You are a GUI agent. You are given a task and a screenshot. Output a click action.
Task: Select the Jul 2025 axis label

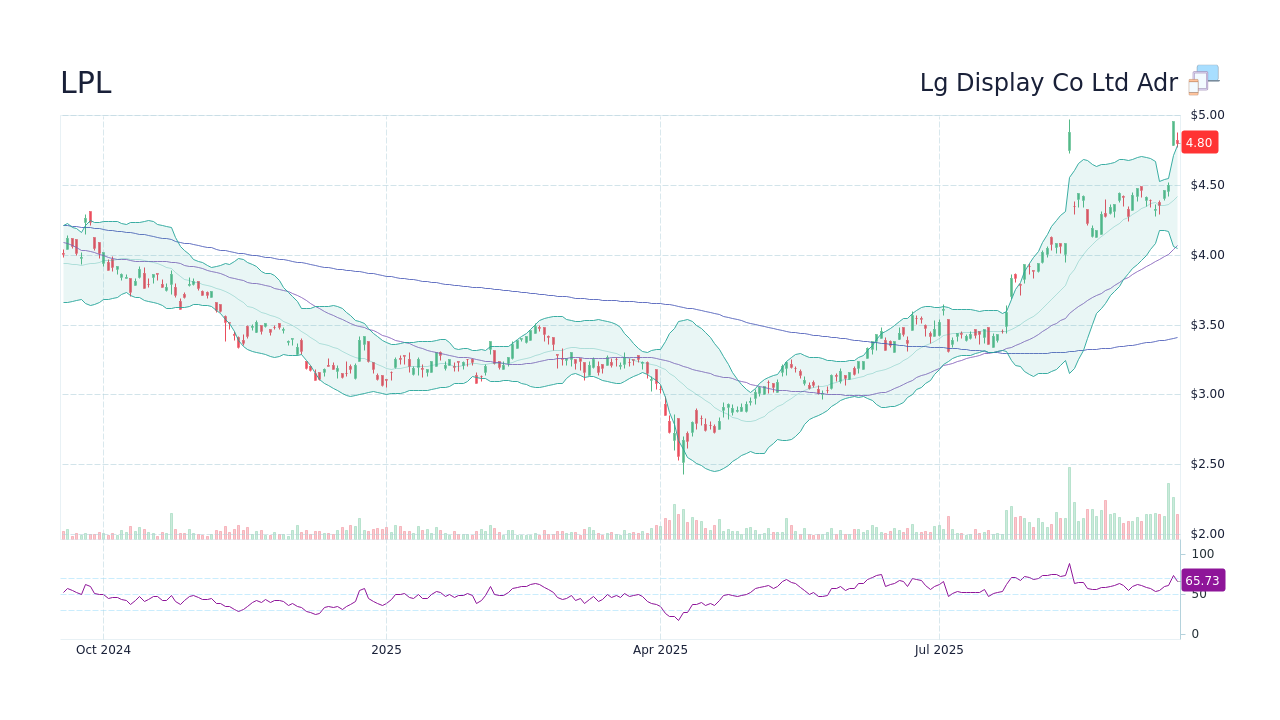(x=938, y=649)
